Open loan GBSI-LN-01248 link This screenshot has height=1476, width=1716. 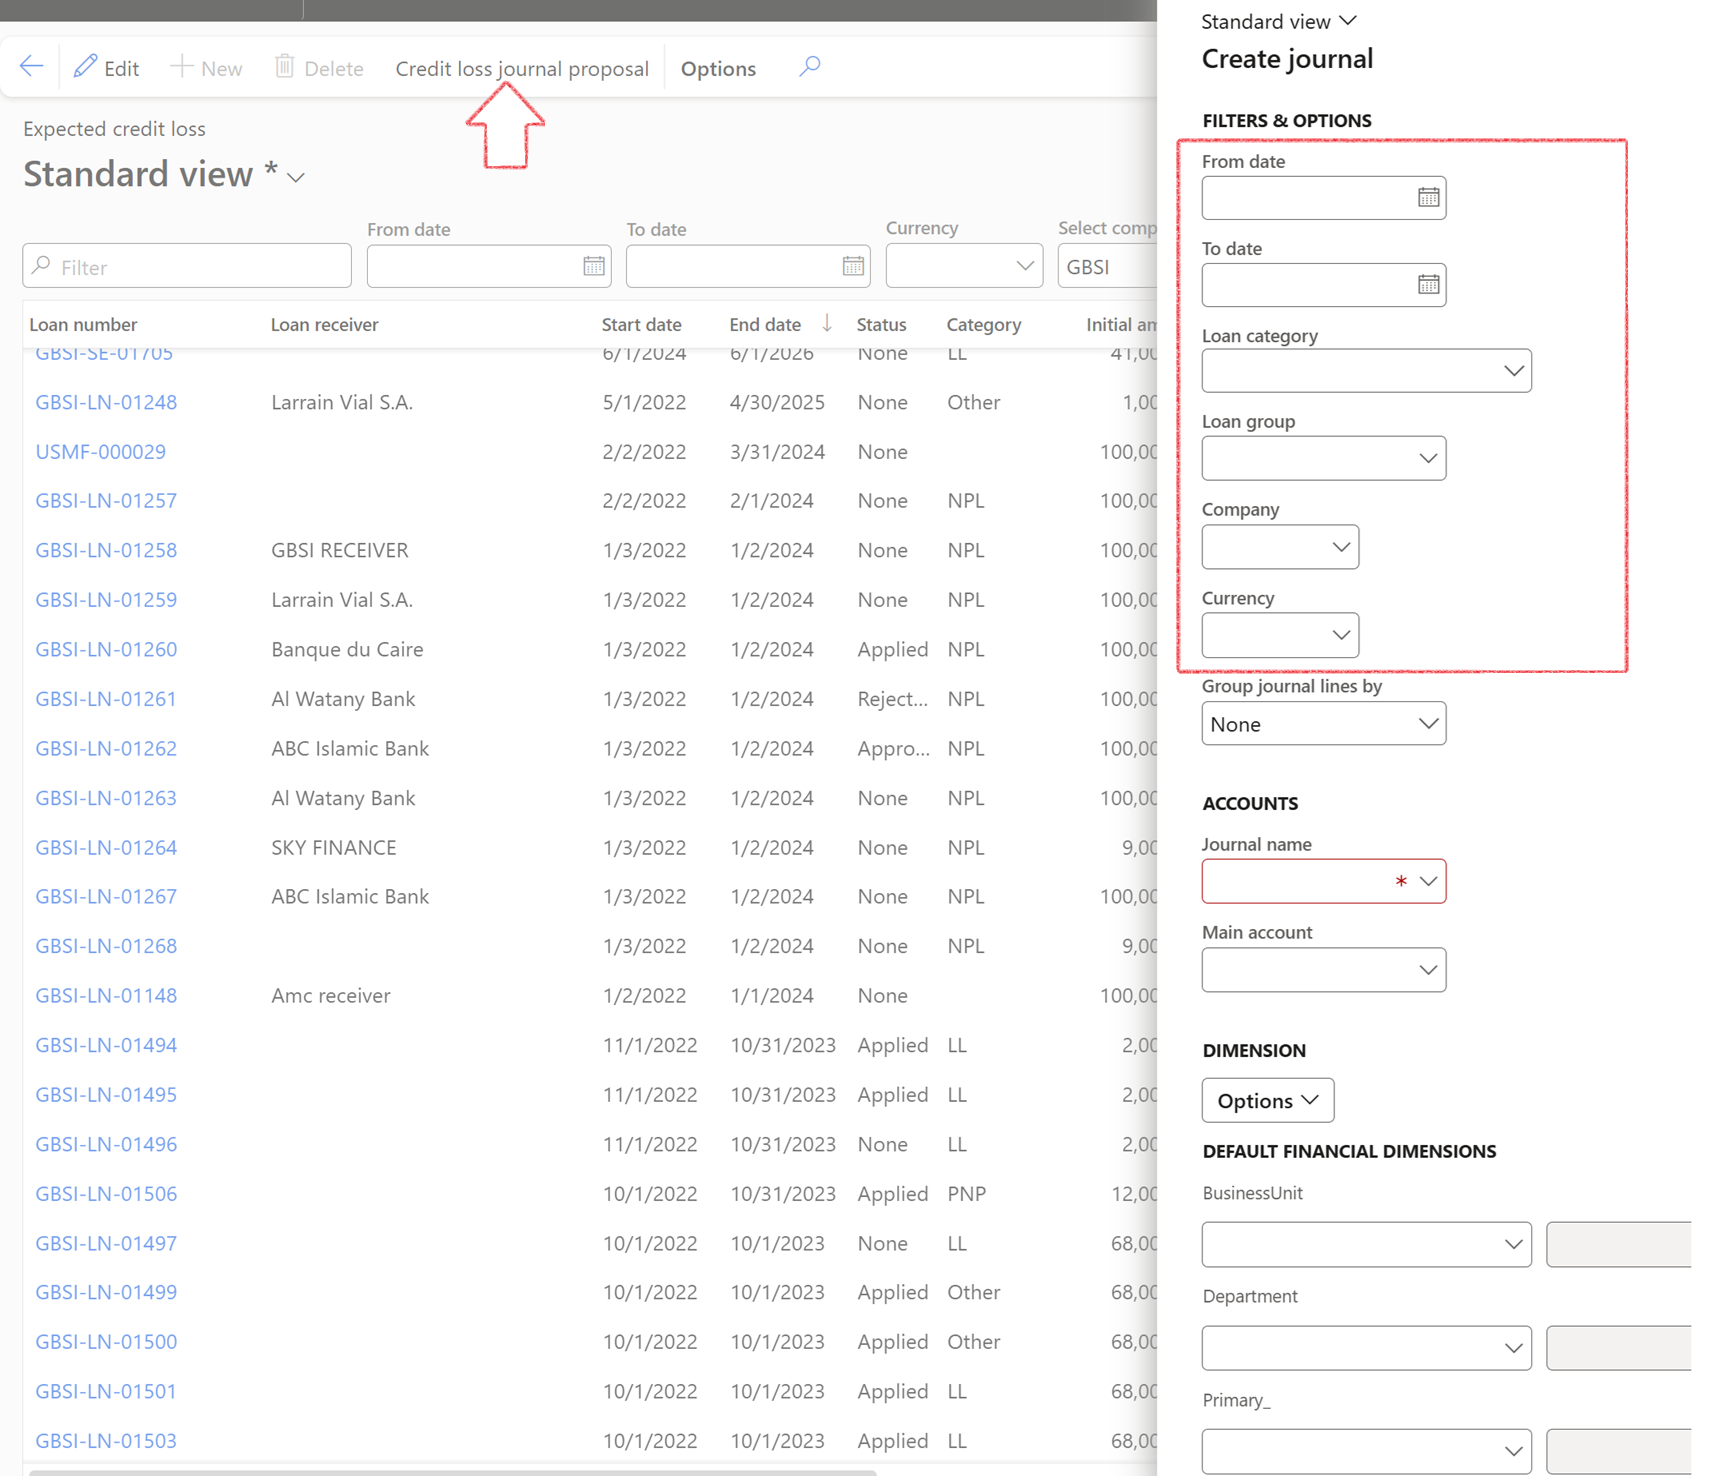point(106,402)
